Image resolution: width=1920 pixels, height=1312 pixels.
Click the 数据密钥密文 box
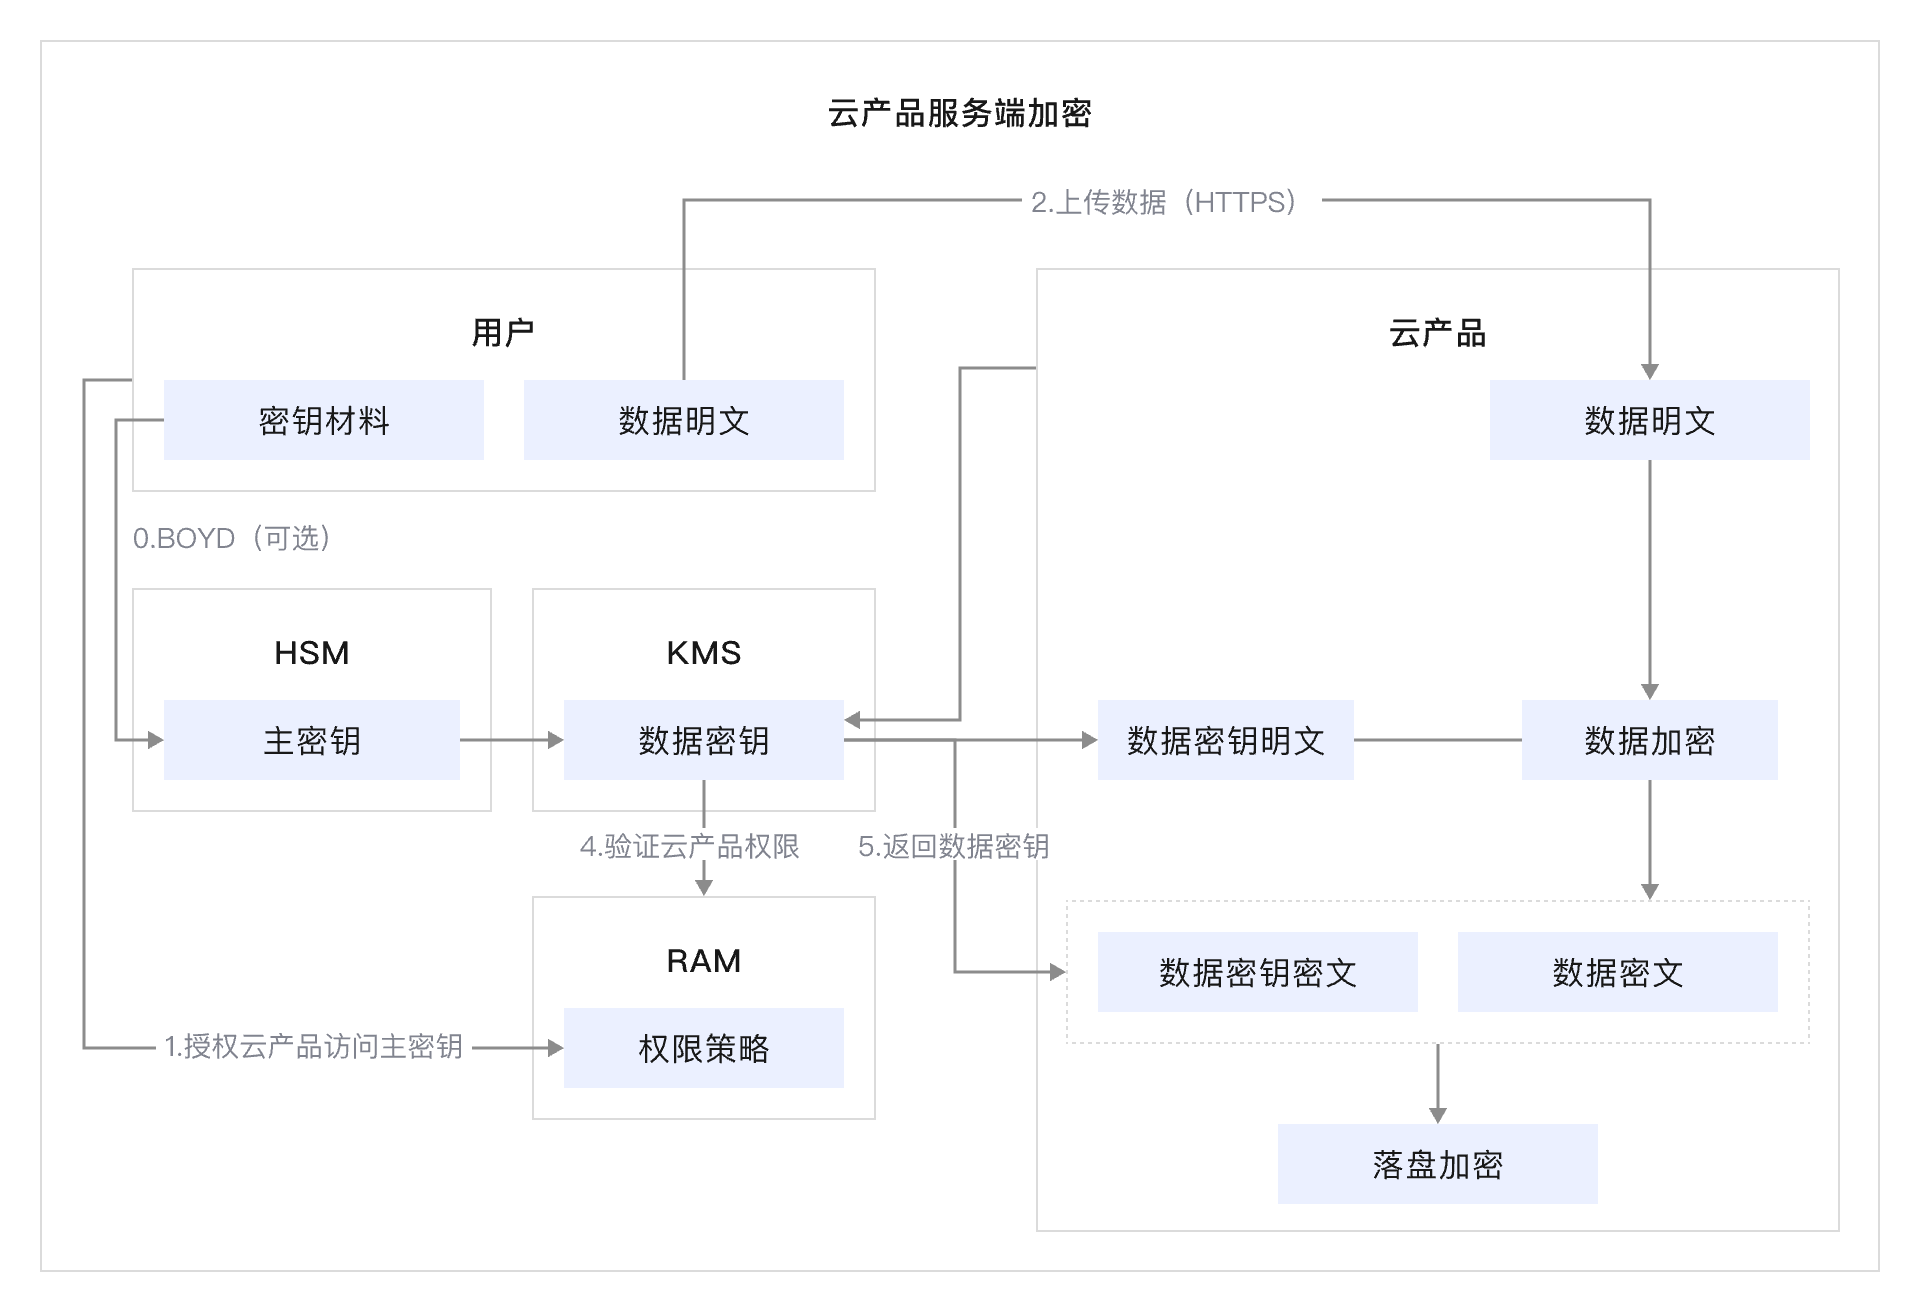pyautogui.click(x=1257, y=972)
